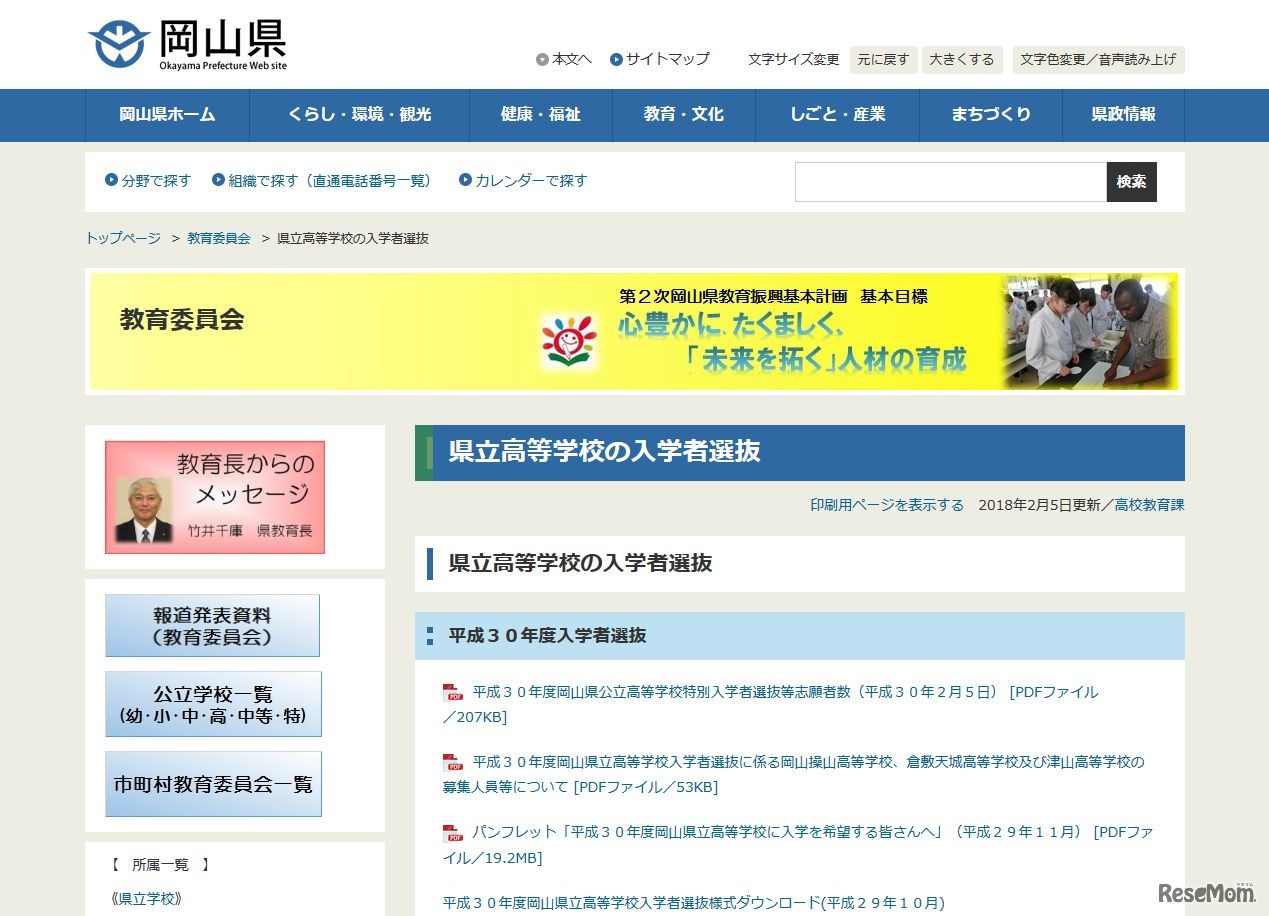The height and width of the screenshot is (916, 1269).
Task: Click the arrow icon beside 本文へ
Action: click(542, 59)
